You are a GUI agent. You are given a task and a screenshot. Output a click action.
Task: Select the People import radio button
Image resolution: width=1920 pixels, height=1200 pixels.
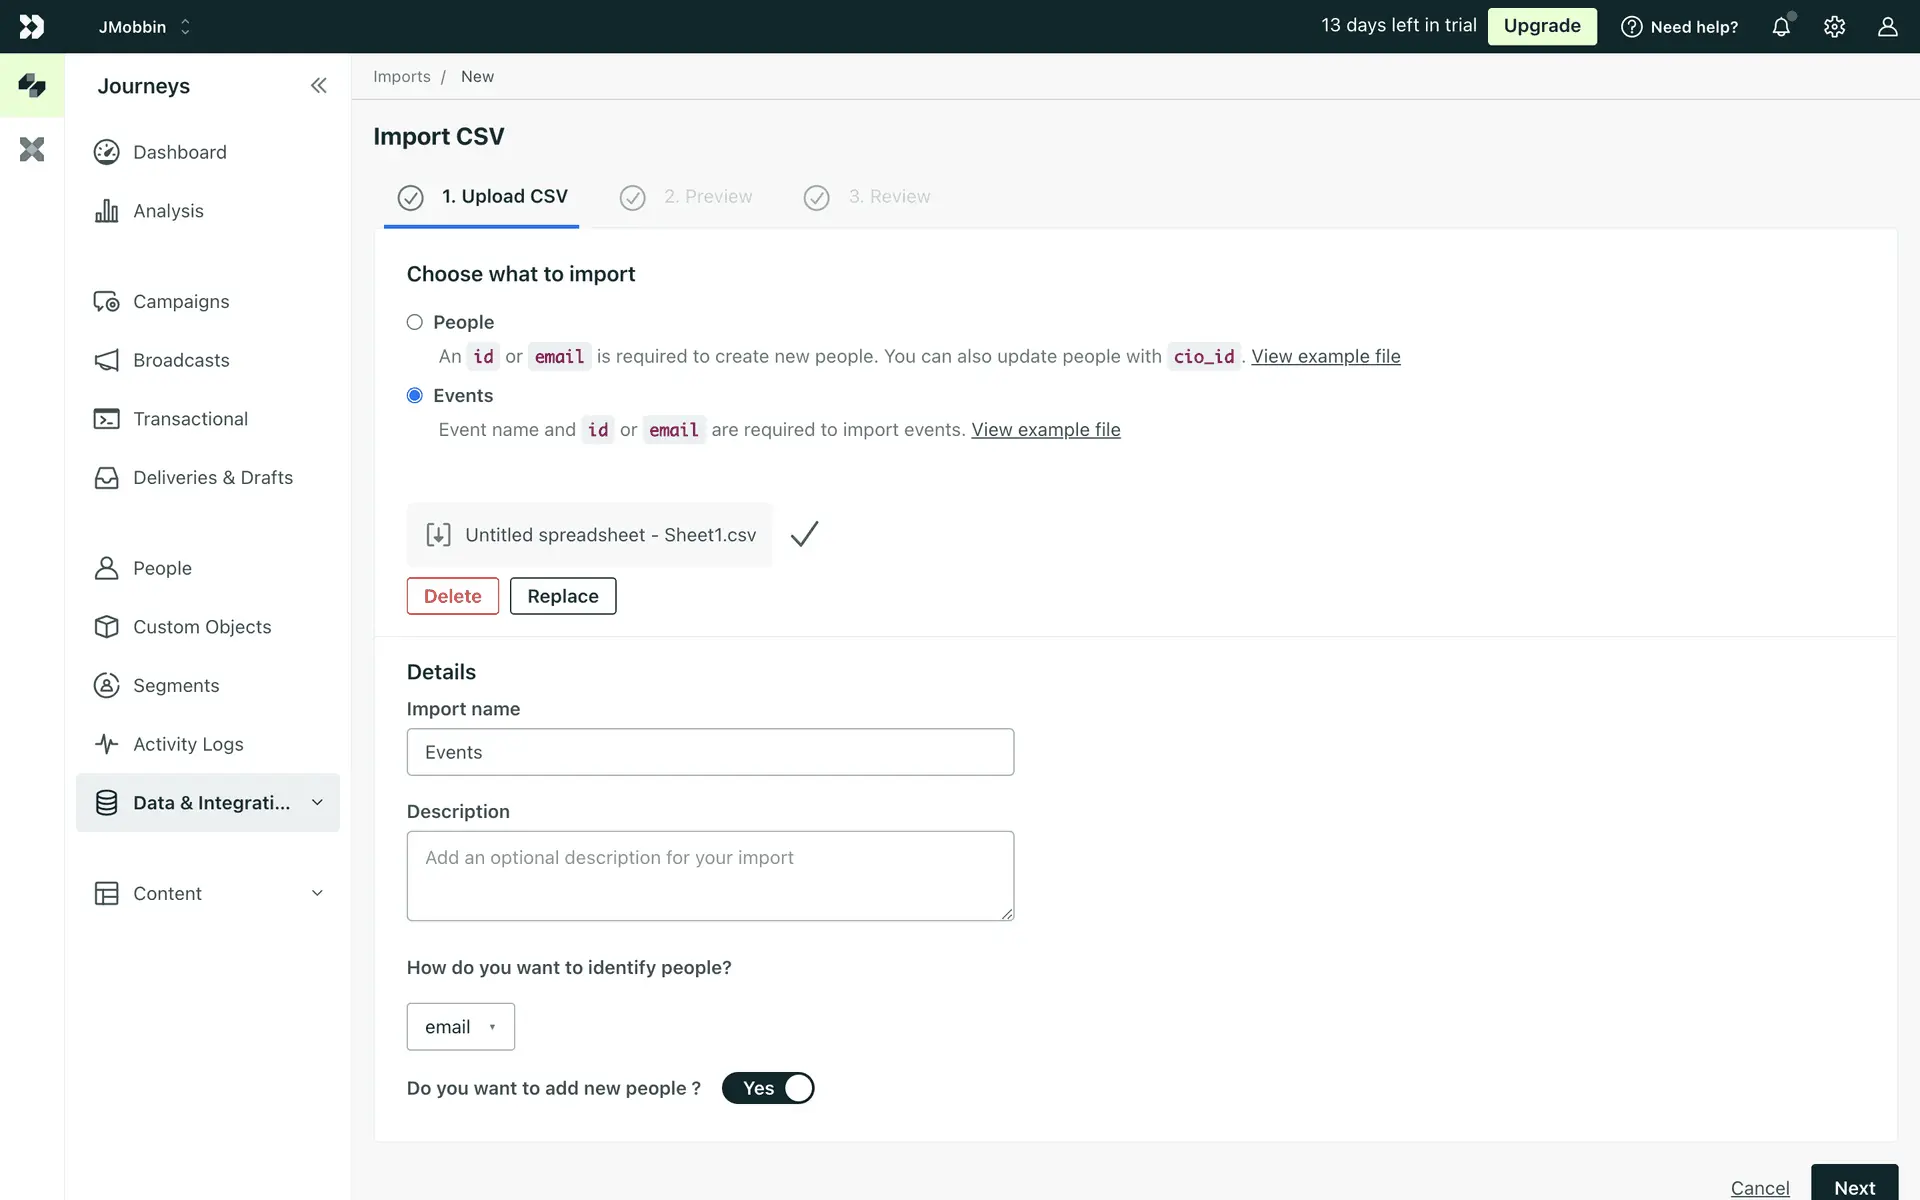pyautogui.click(x=415, y=322)
